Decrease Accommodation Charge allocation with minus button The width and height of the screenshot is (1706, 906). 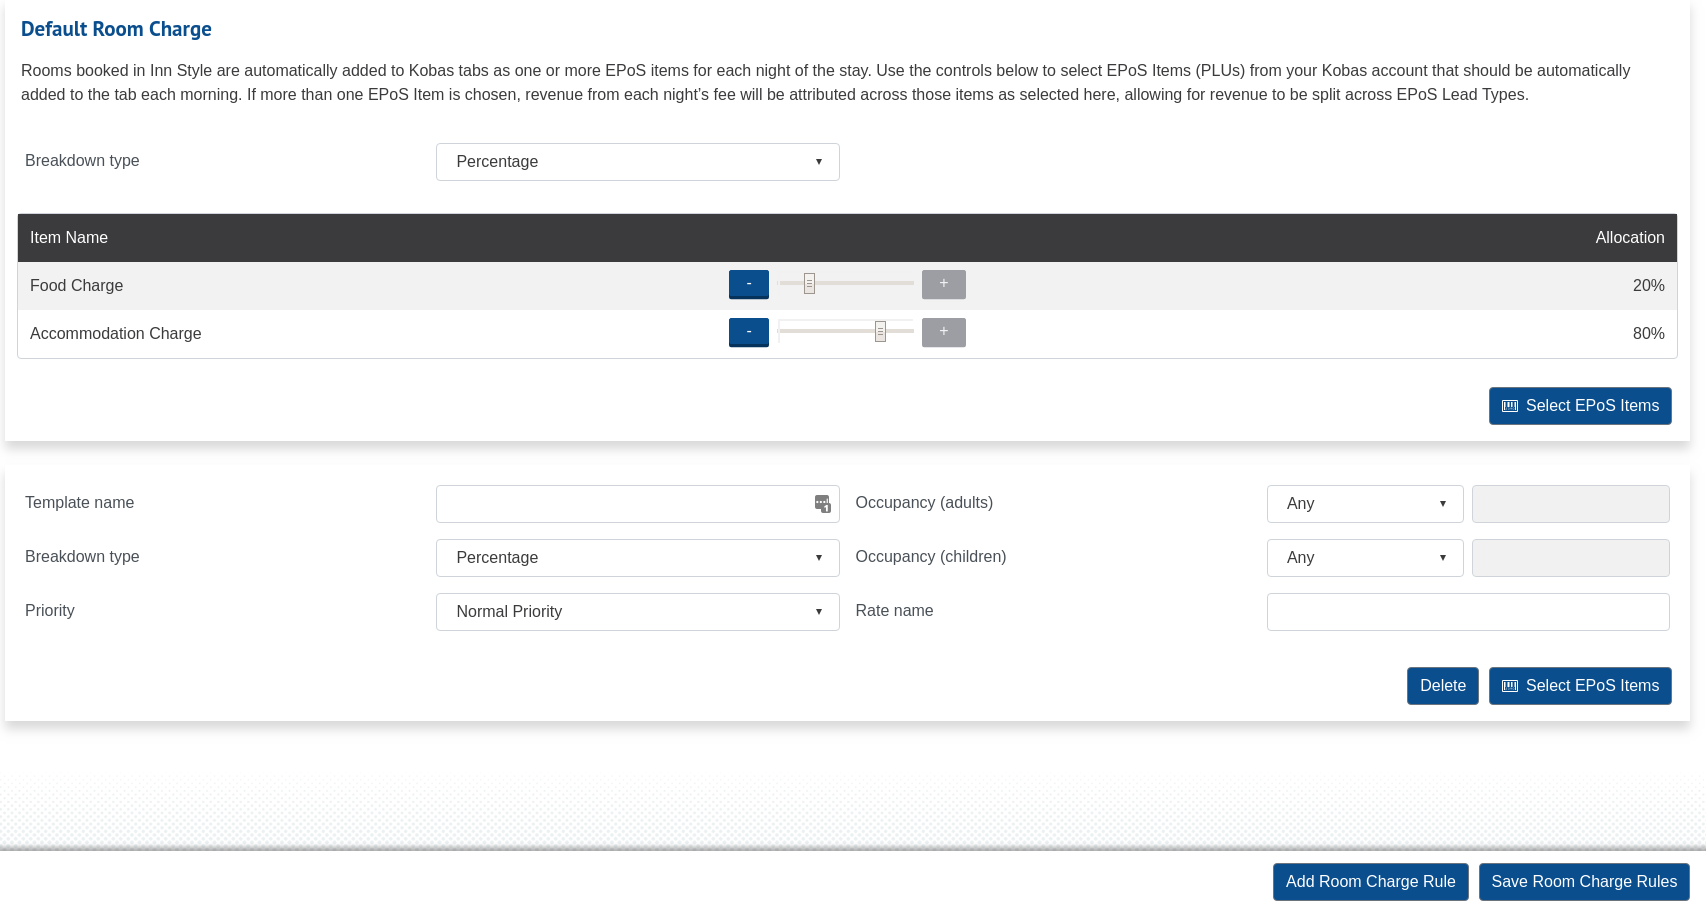[748, 333]
